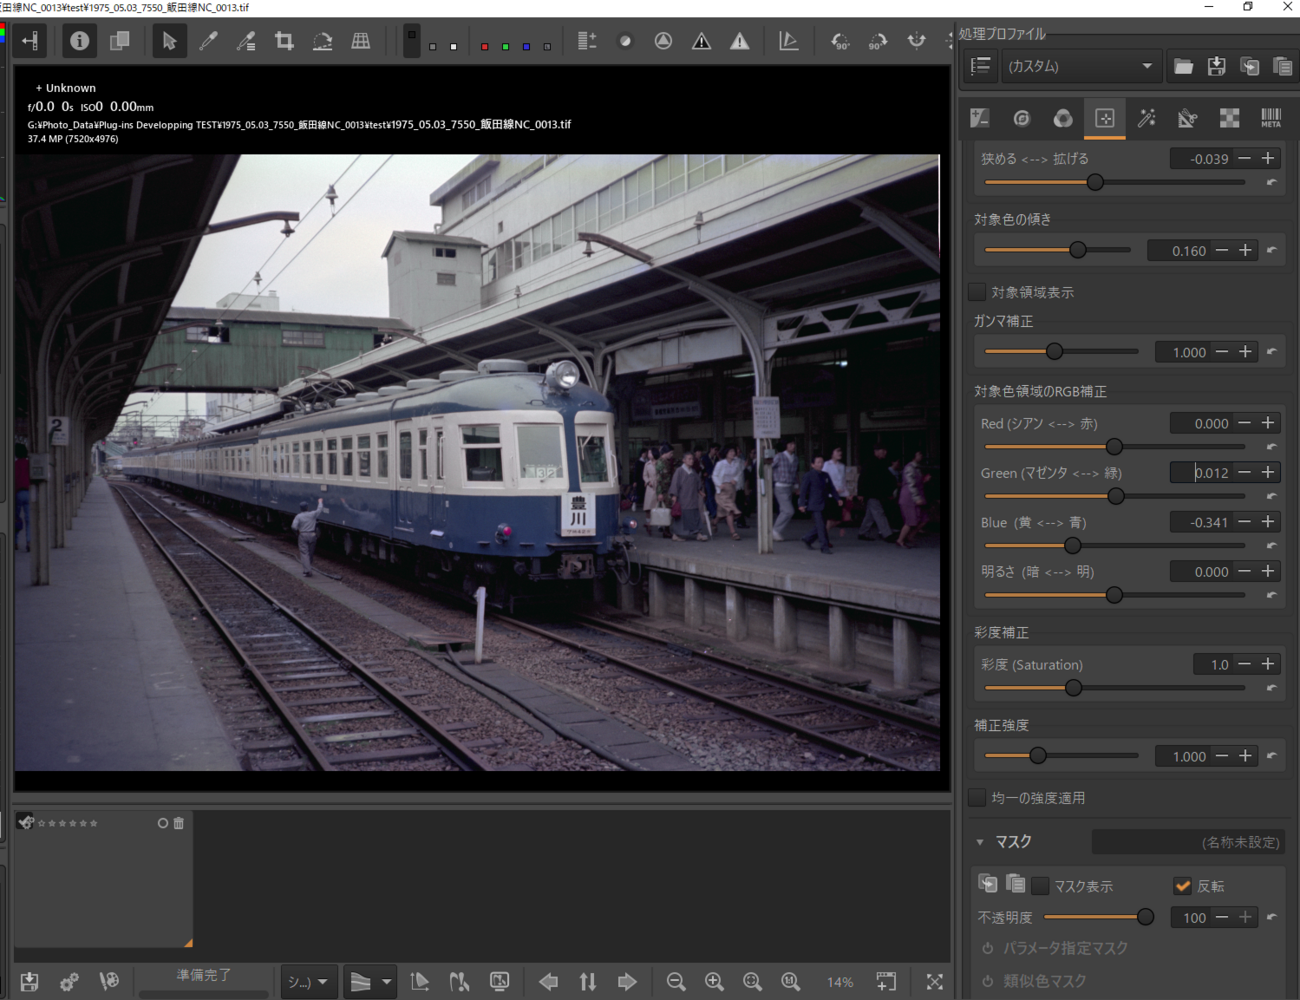The height and width of the screenshot is (1000, 1300).
Task: Select the perspective correction grid tool
Action: click(361, 41)
